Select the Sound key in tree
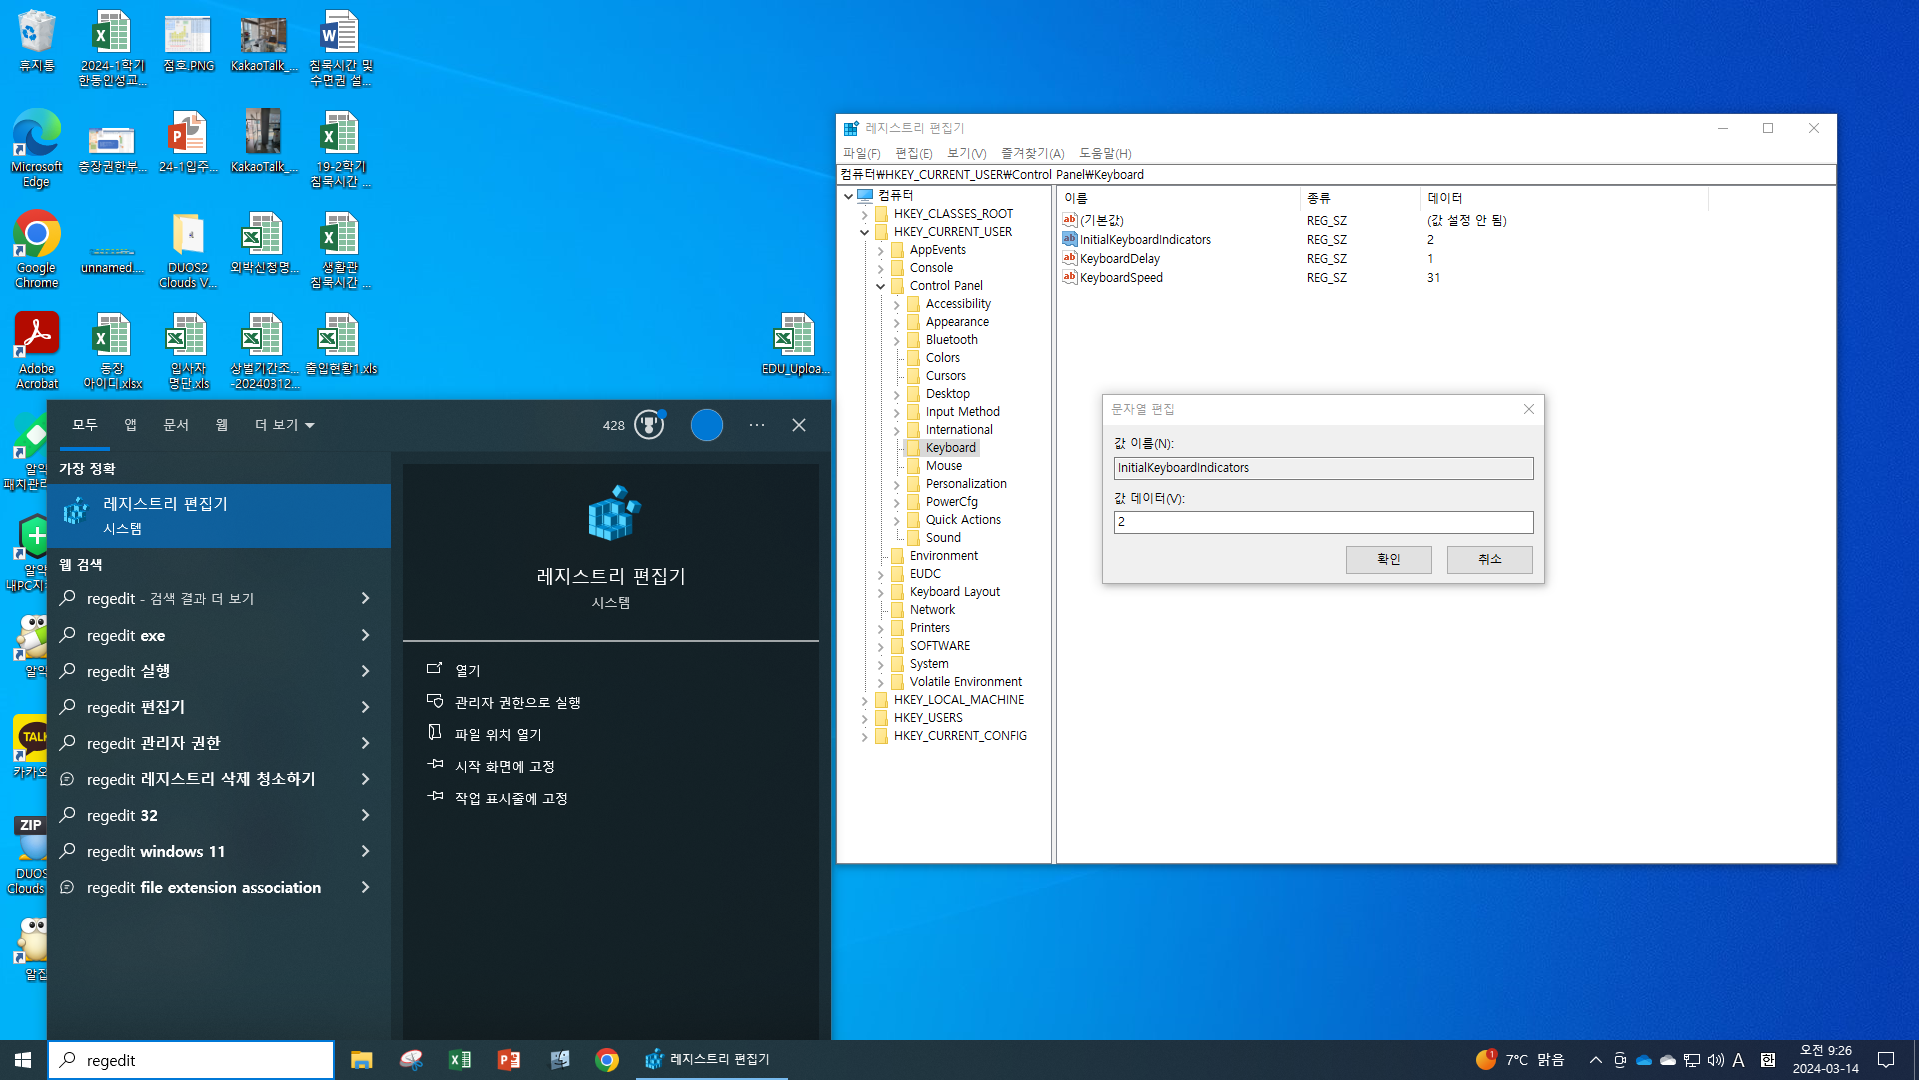Screen dimensions: 1919x1080 943,538
